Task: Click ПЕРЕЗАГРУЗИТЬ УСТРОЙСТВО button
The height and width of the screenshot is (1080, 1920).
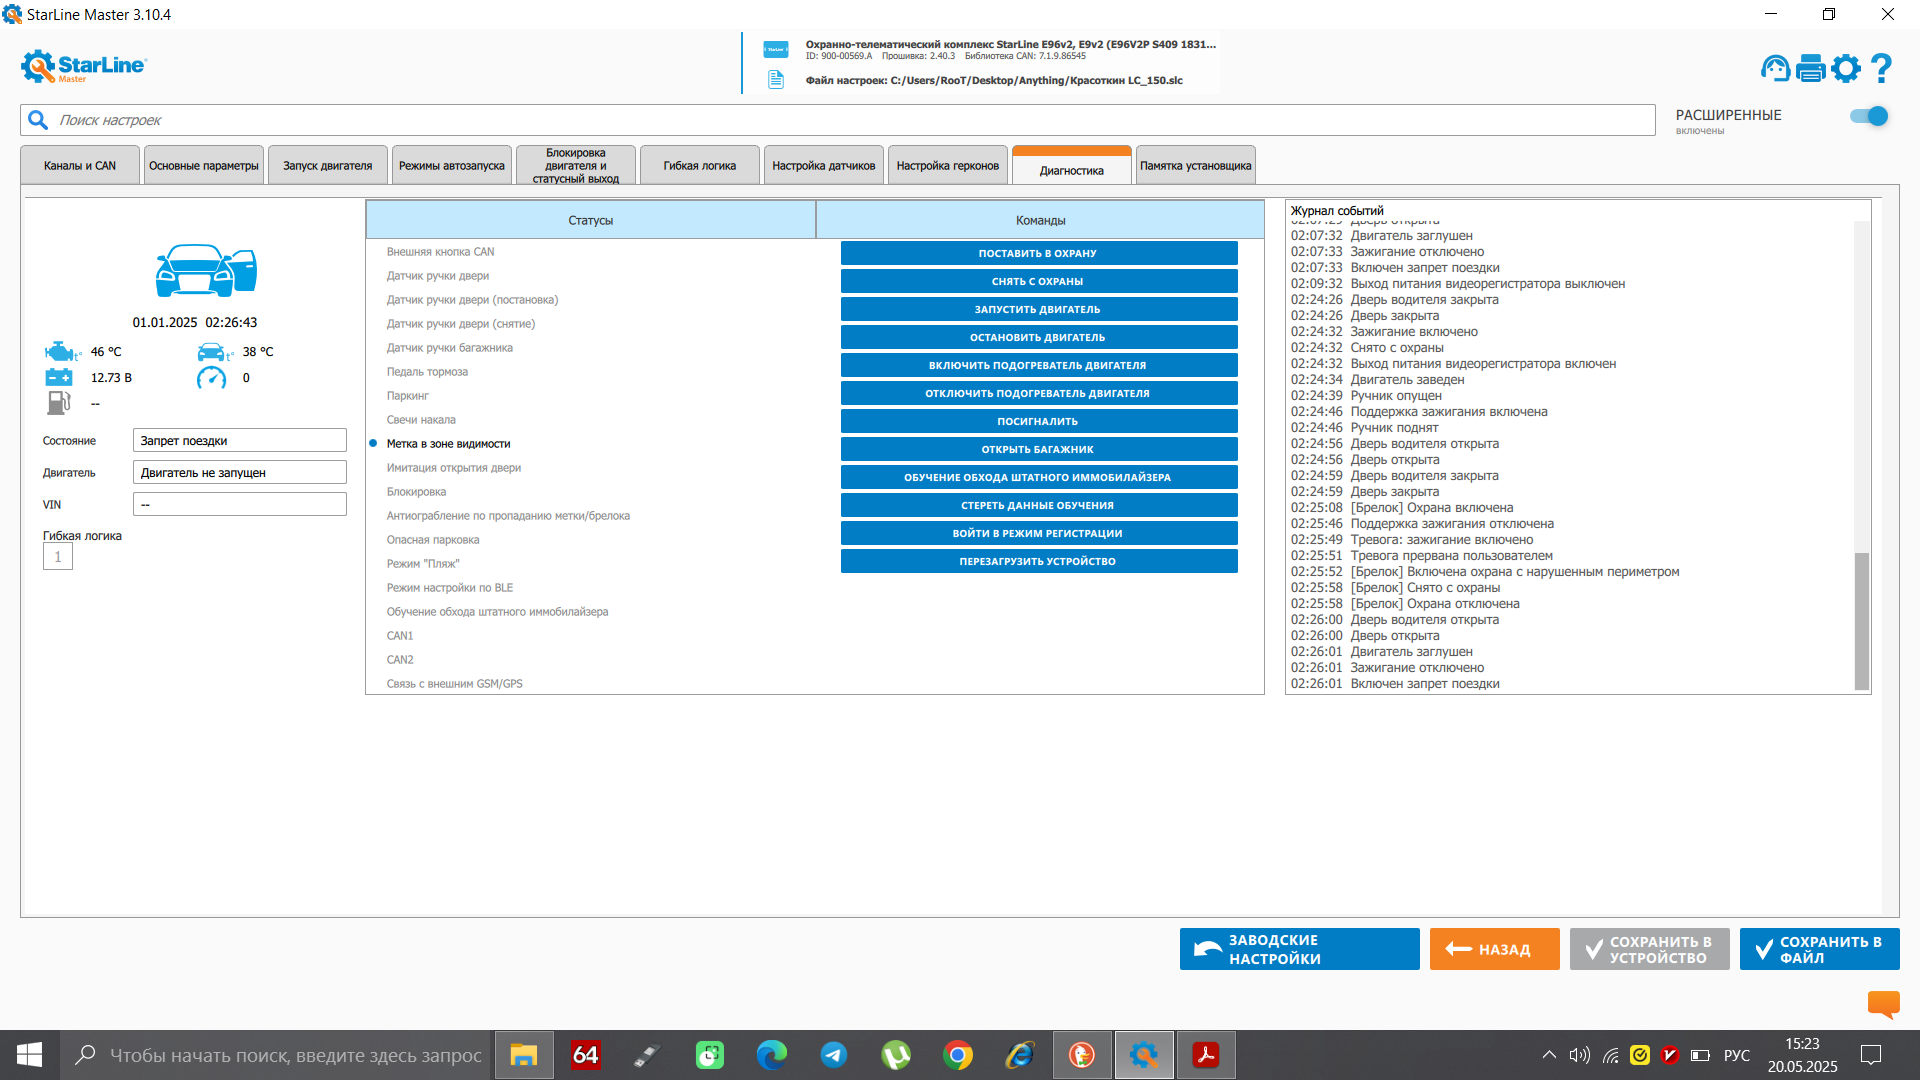Action: coord(1038,561)
